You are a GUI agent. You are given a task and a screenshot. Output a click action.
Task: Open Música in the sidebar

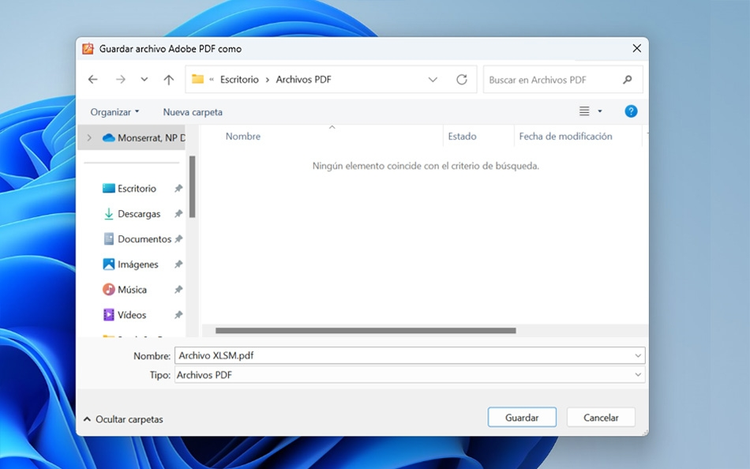pyautogui.click(x=125, y=290)
